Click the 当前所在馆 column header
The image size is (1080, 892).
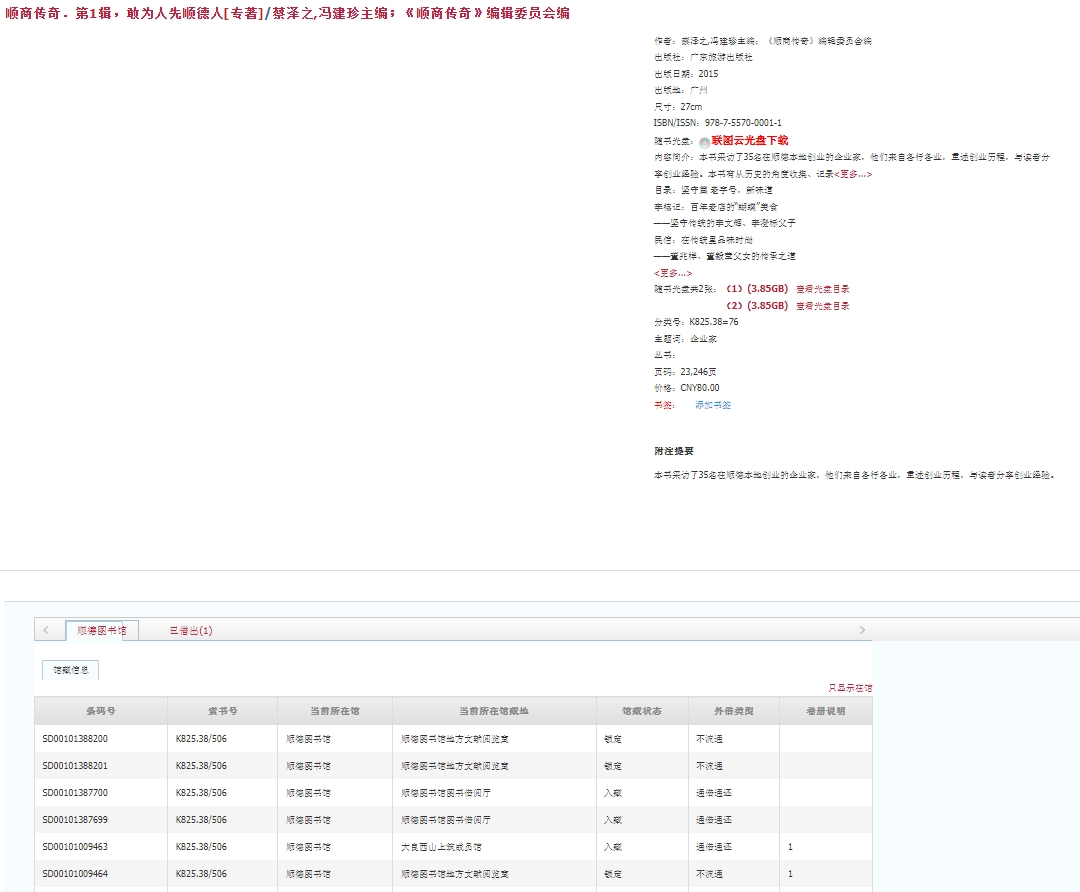(x=335, y=711)
